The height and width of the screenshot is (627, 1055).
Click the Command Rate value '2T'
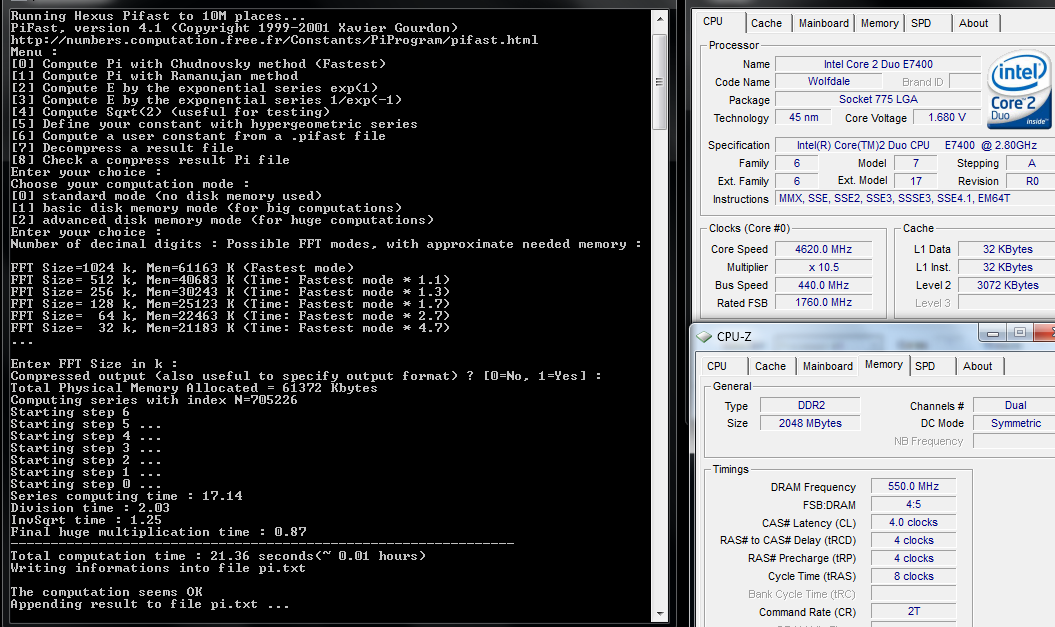pos(913,612)
